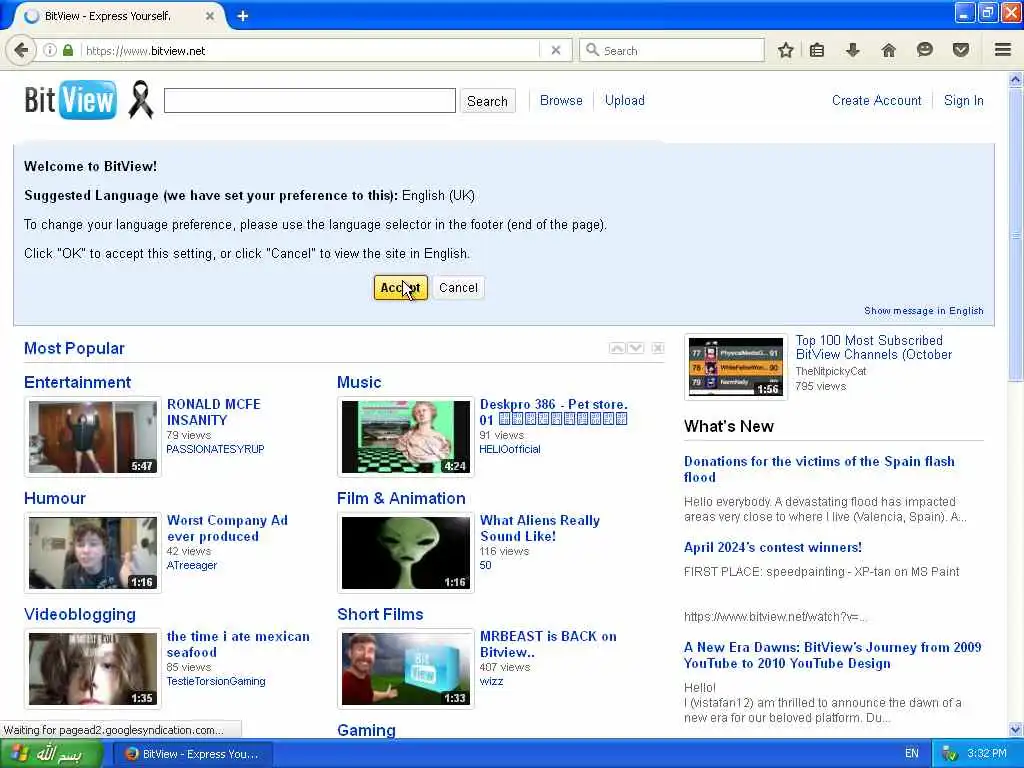This screenshot has width=1024, height=768.
Task: Open Top 100 Most Subscribed thumbnail
Action: click(x=736, y=366)
